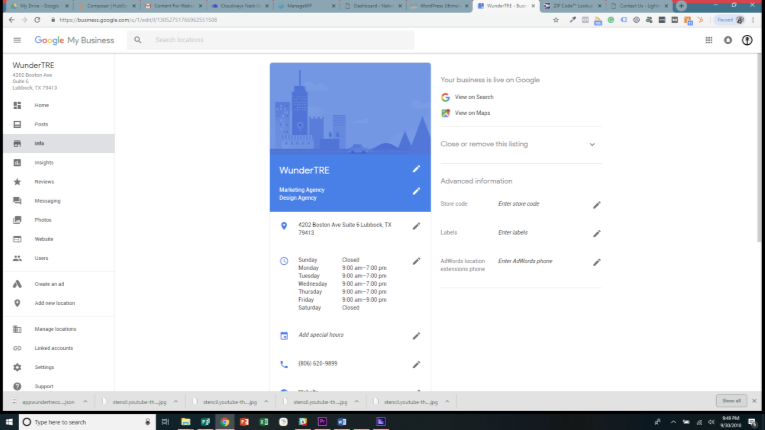
Task: Open options for fourth stencil.youtube jpg download
Action: pos(447,402)
